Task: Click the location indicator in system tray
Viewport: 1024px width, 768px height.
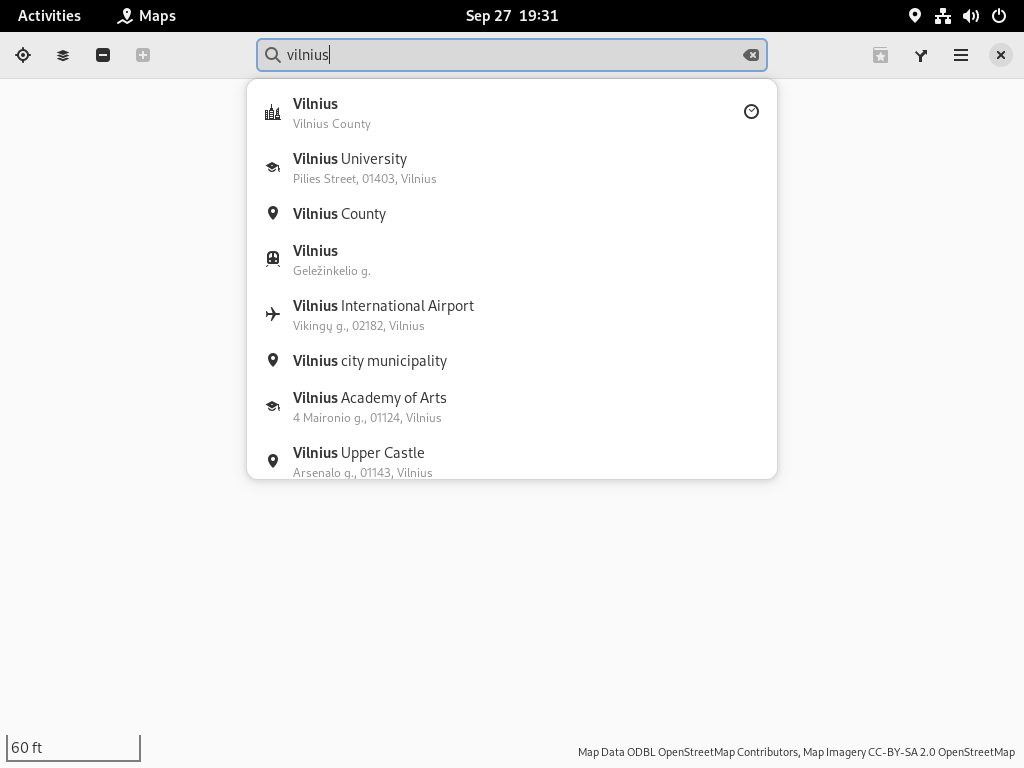Action: 914,16
